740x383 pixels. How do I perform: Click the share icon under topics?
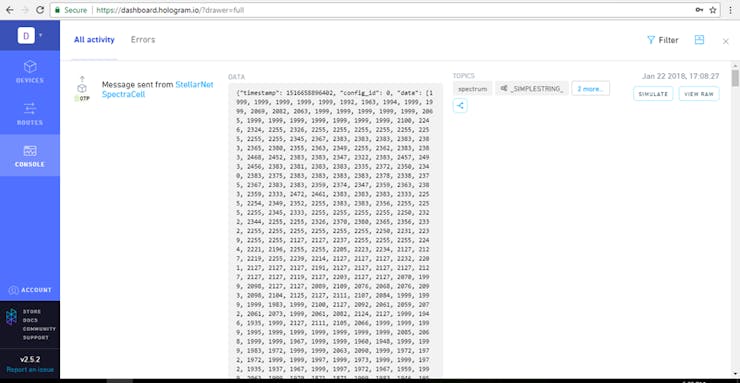(x=460, y=106)
